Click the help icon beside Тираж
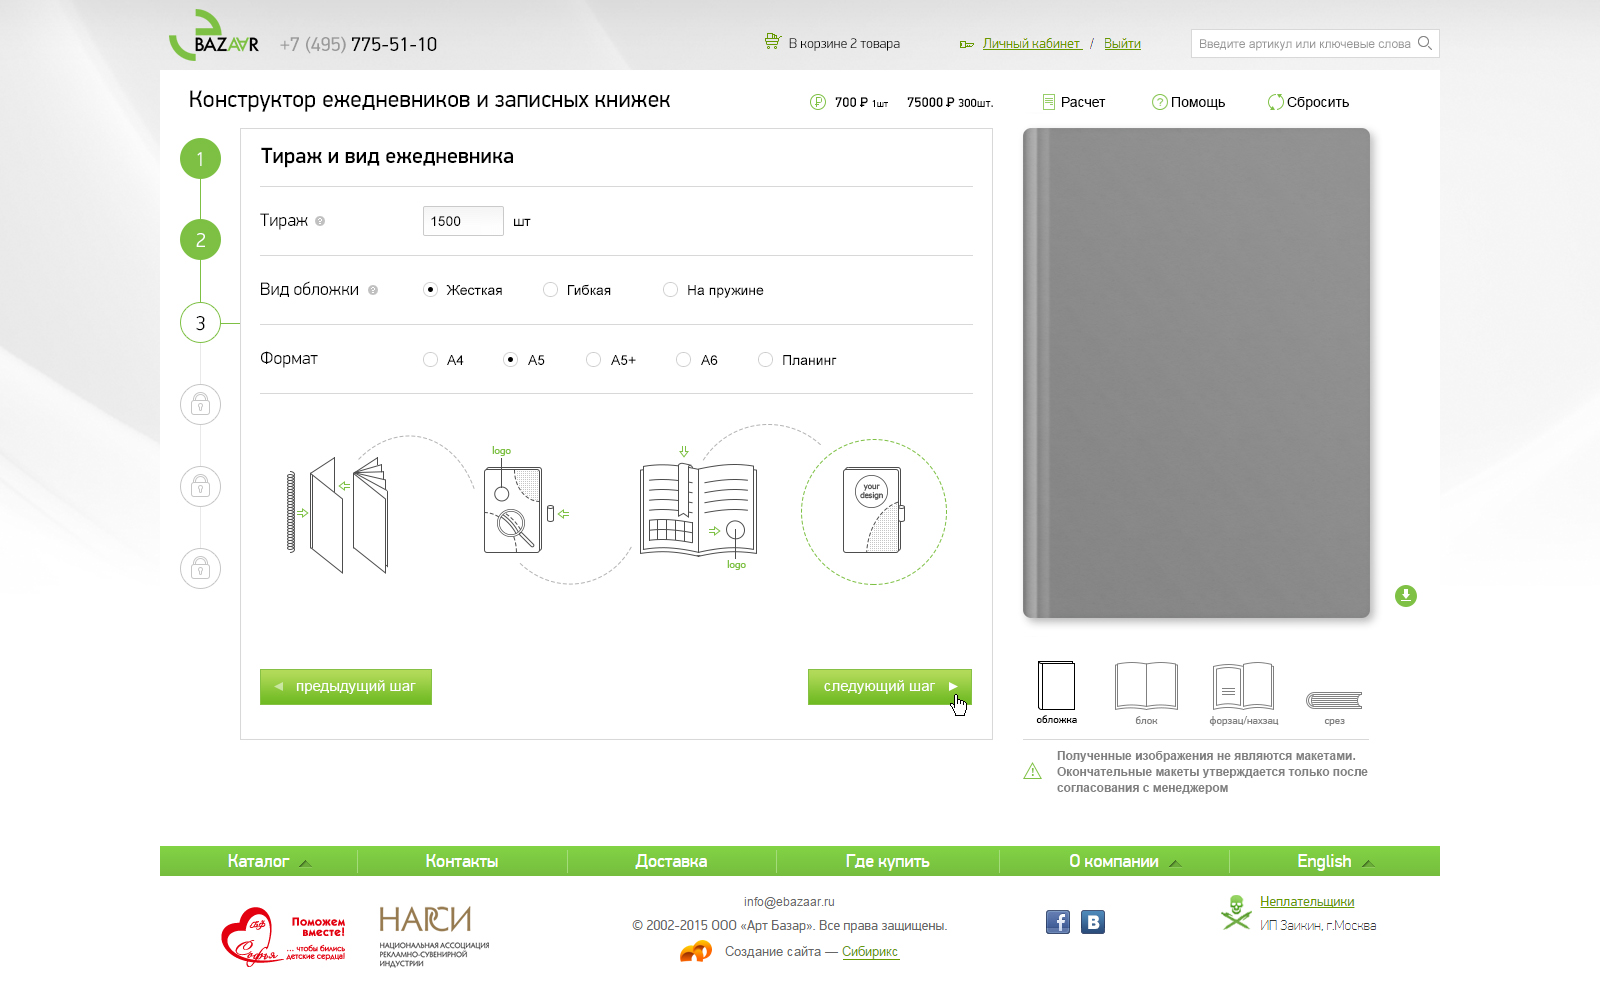This screenshot has width=1600, height=1000. click(x=320, y=221)
